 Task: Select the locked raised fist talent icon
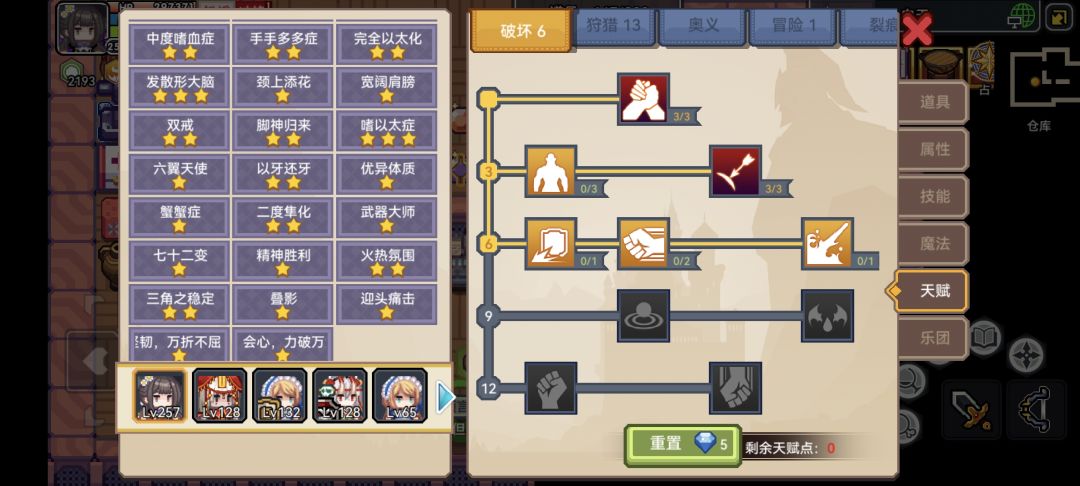point(551,388)
